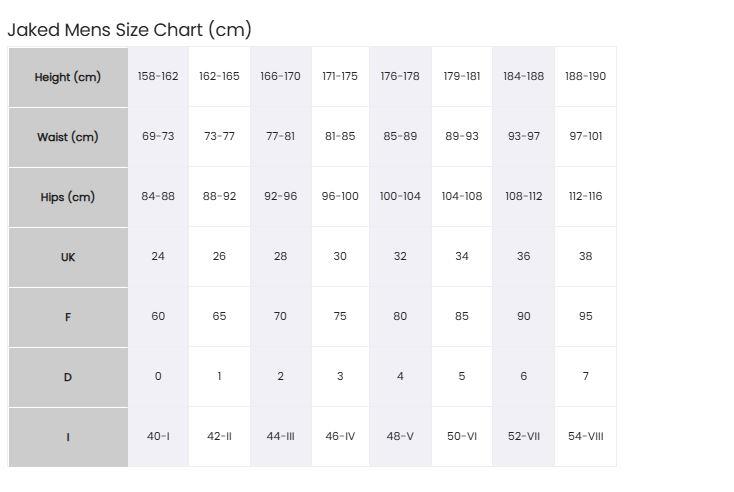
Task: Select the Waist (cm) row header
Action: 68,137
